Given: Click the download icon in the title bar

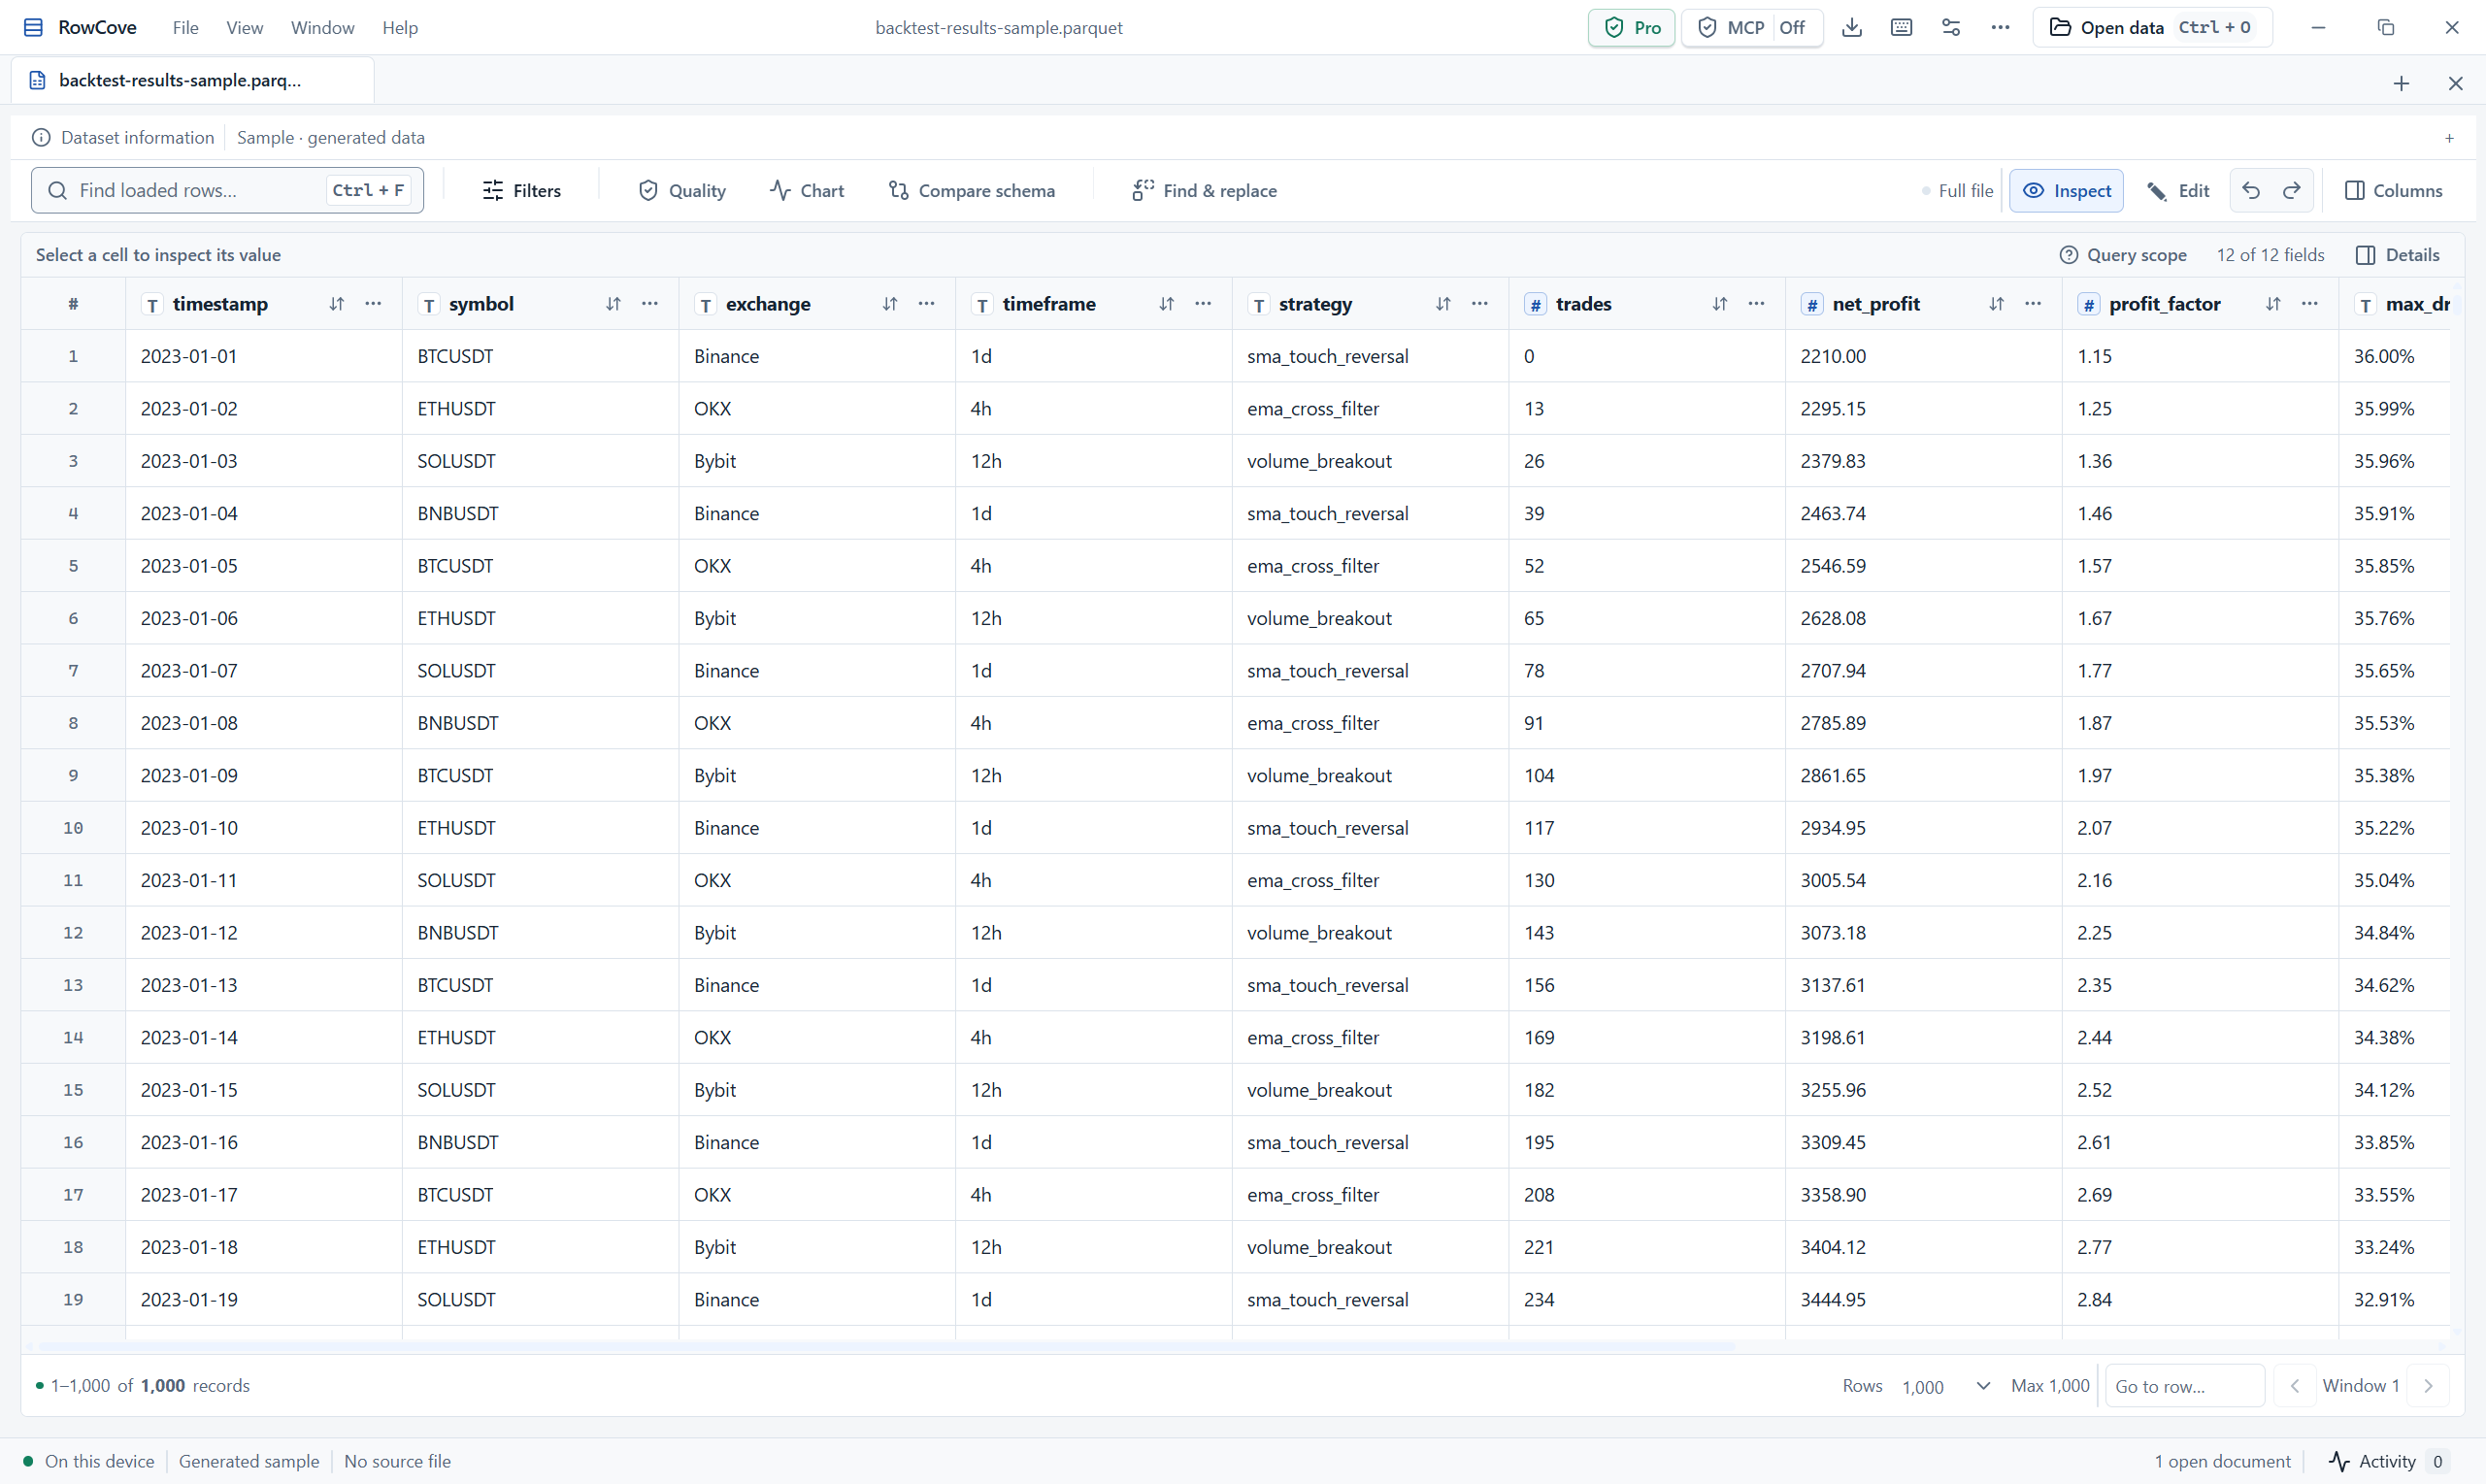Looking at the screenshot, I should 1852,28.
